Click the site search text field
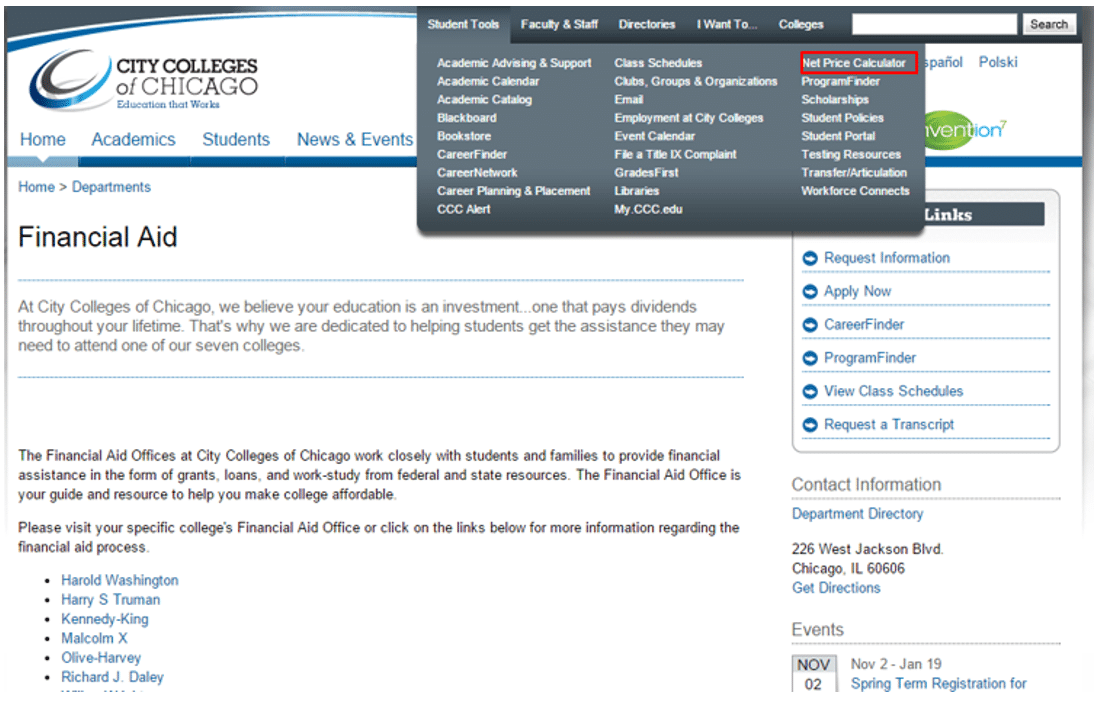The image size is (1101, 705). [x=935, y=25]
